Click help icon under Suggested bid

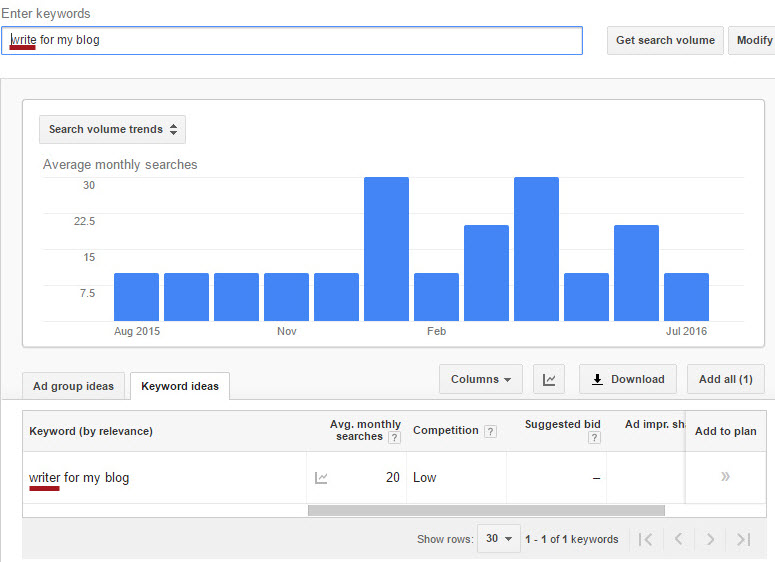(595, 438)
